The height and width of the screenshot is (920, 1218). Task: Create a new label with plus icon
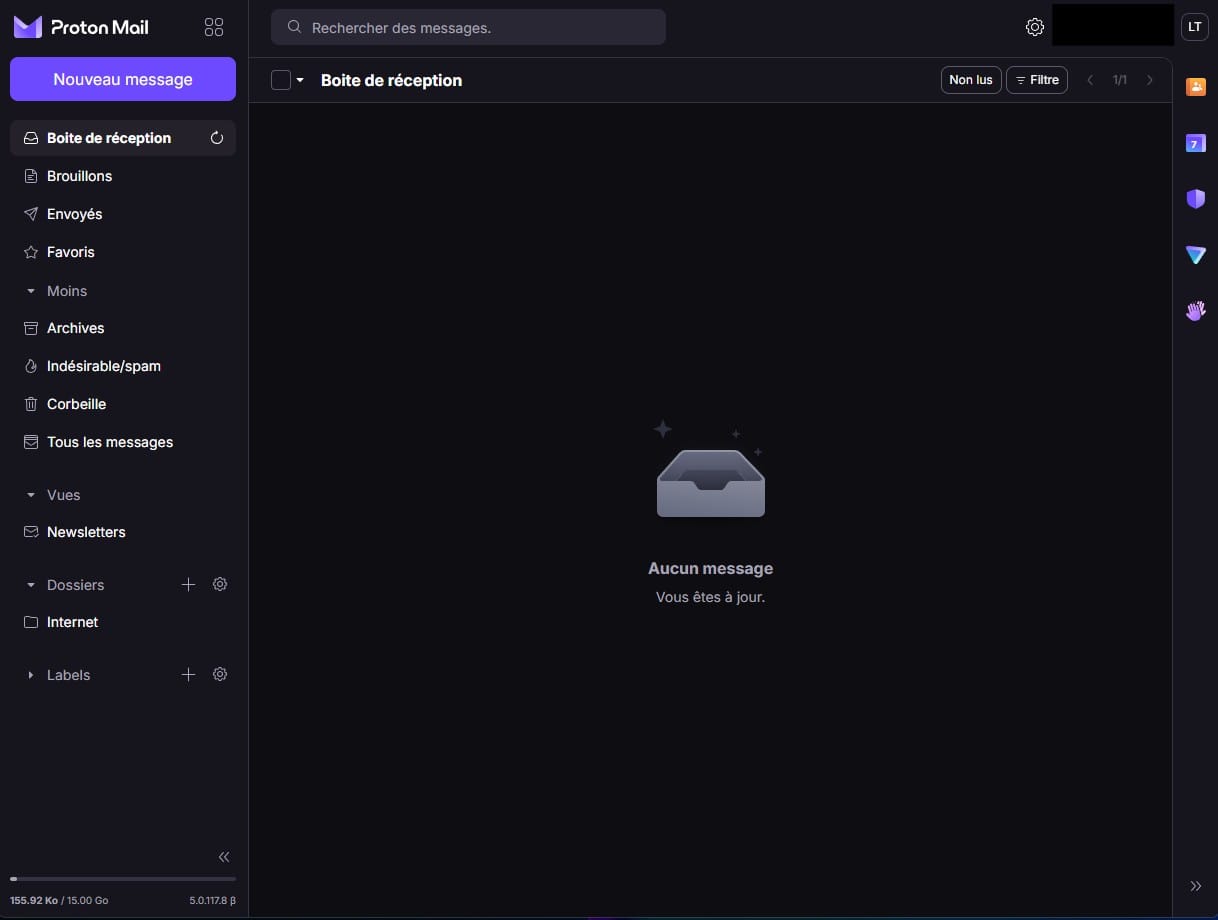point(188,674)
